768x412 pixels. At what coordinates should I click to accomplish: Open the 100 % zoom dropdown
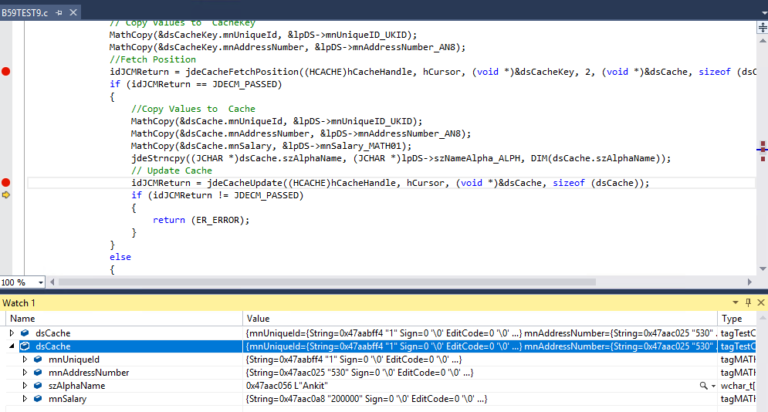(40, 283)
